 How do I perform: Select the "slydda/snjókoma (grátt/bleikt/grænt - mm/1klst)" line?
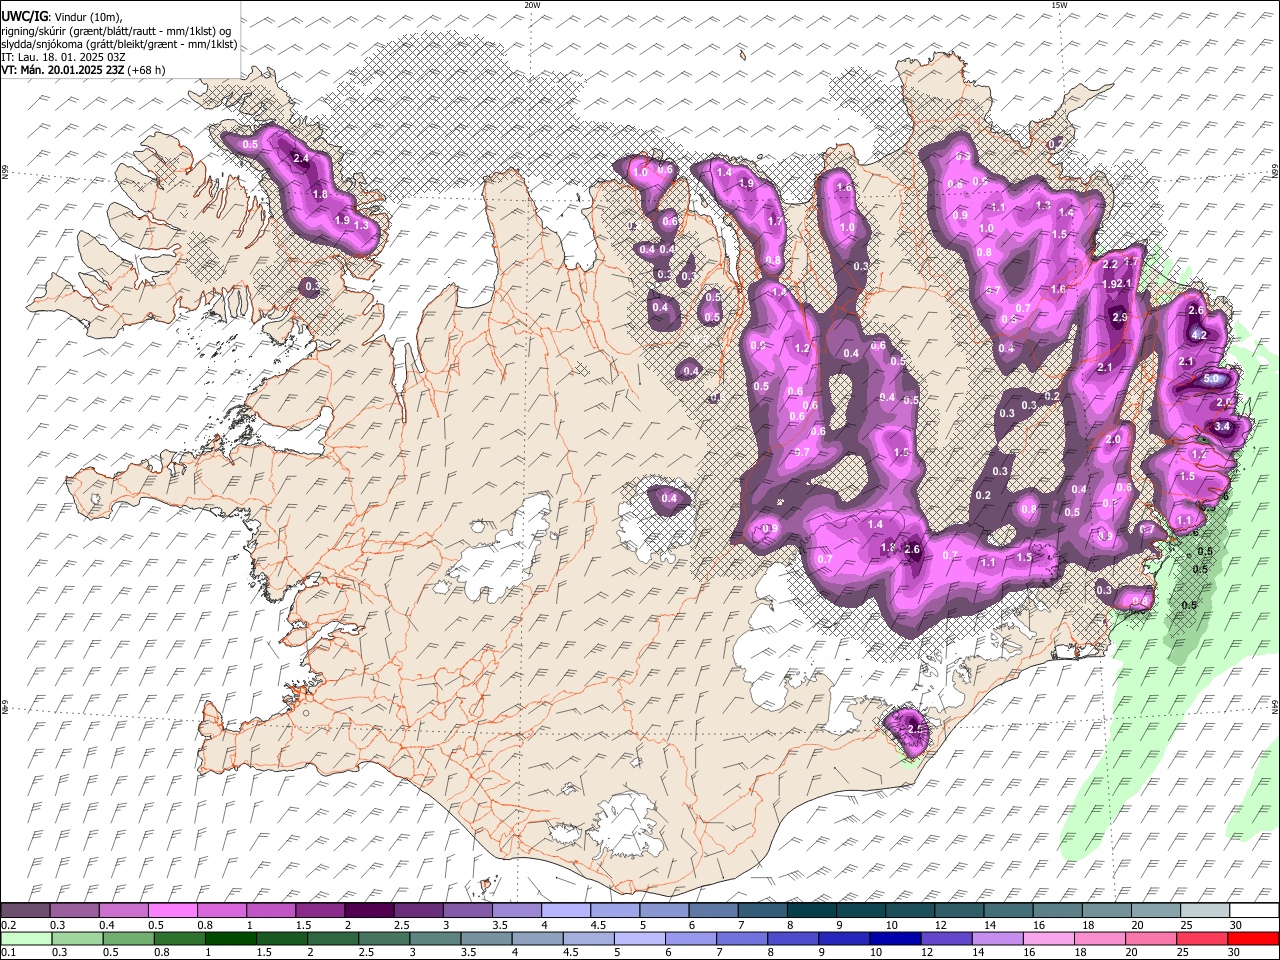119,45
